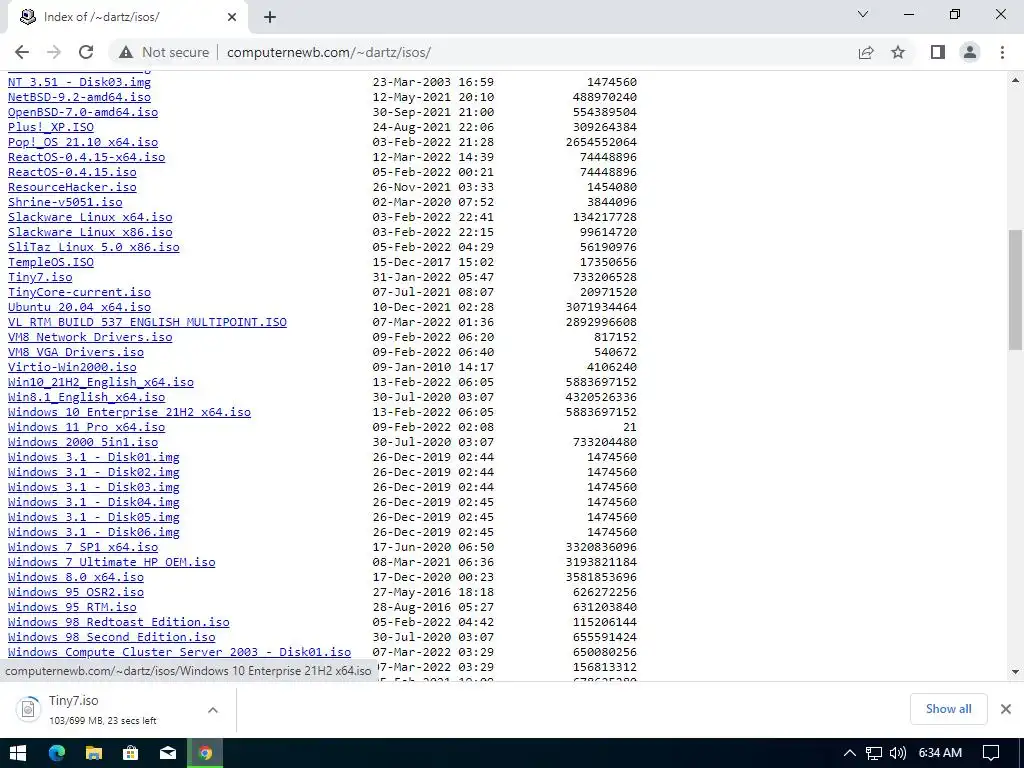Image resolution: width=1024 pixels, height=768 pixels.
Task: Download Ubuntu 20.04 x64.iso
Action: [79, 307]
